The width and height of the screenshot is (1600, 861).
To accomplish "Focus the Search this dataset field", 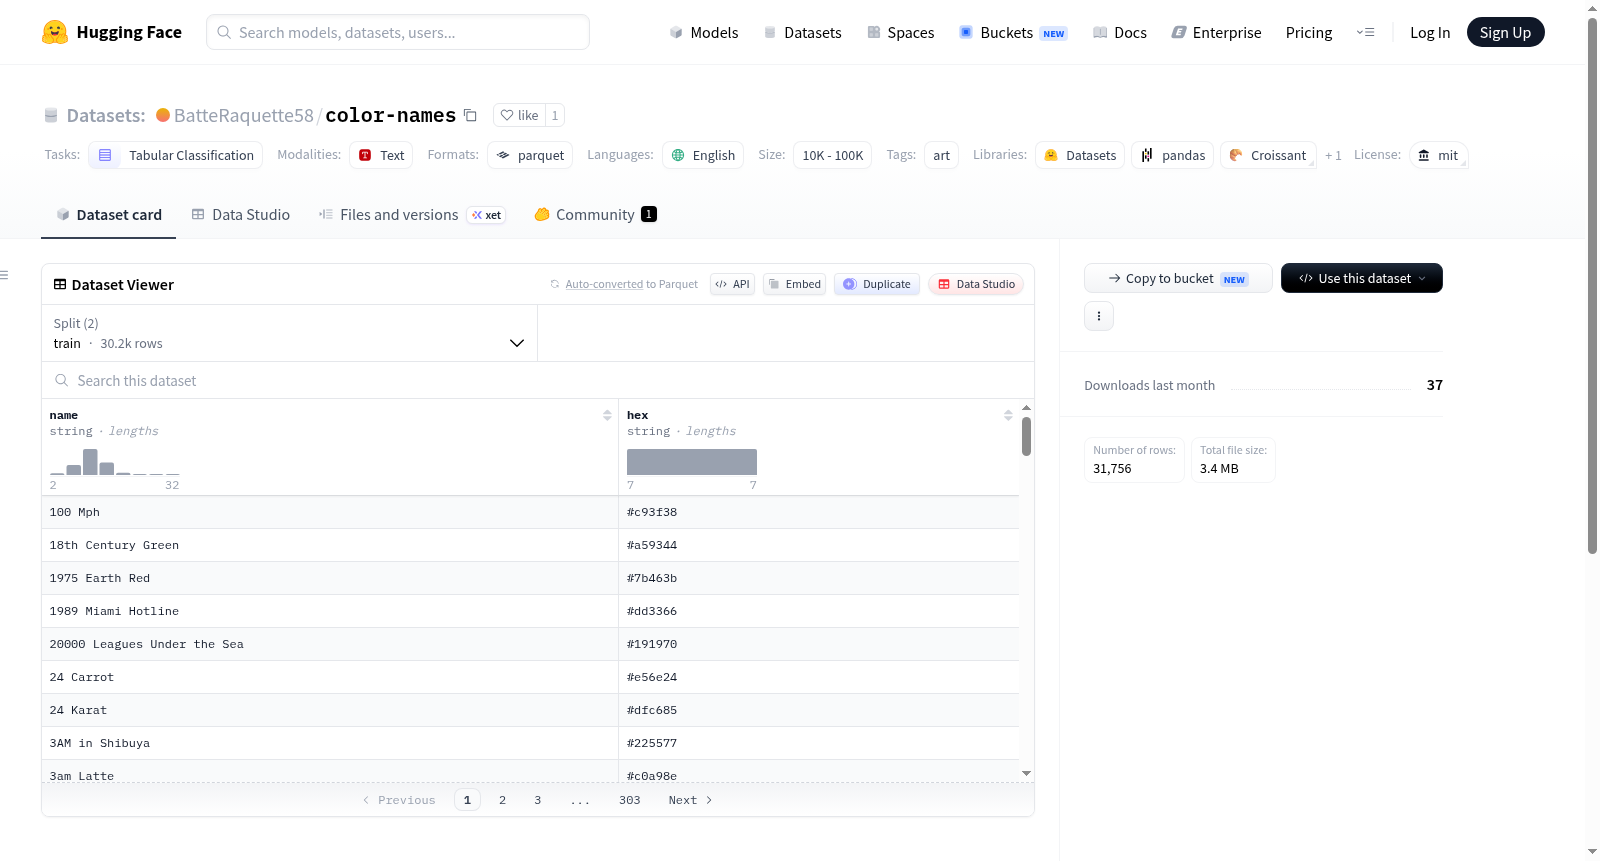I will (x=538, y=380).
